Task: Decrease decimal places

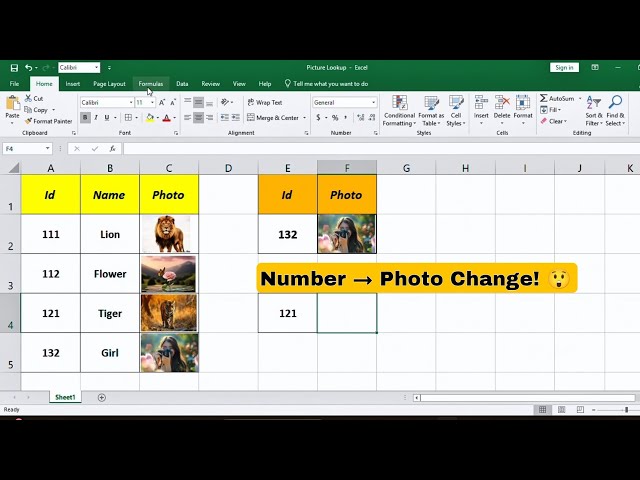Action: click(x=372, y=118)
